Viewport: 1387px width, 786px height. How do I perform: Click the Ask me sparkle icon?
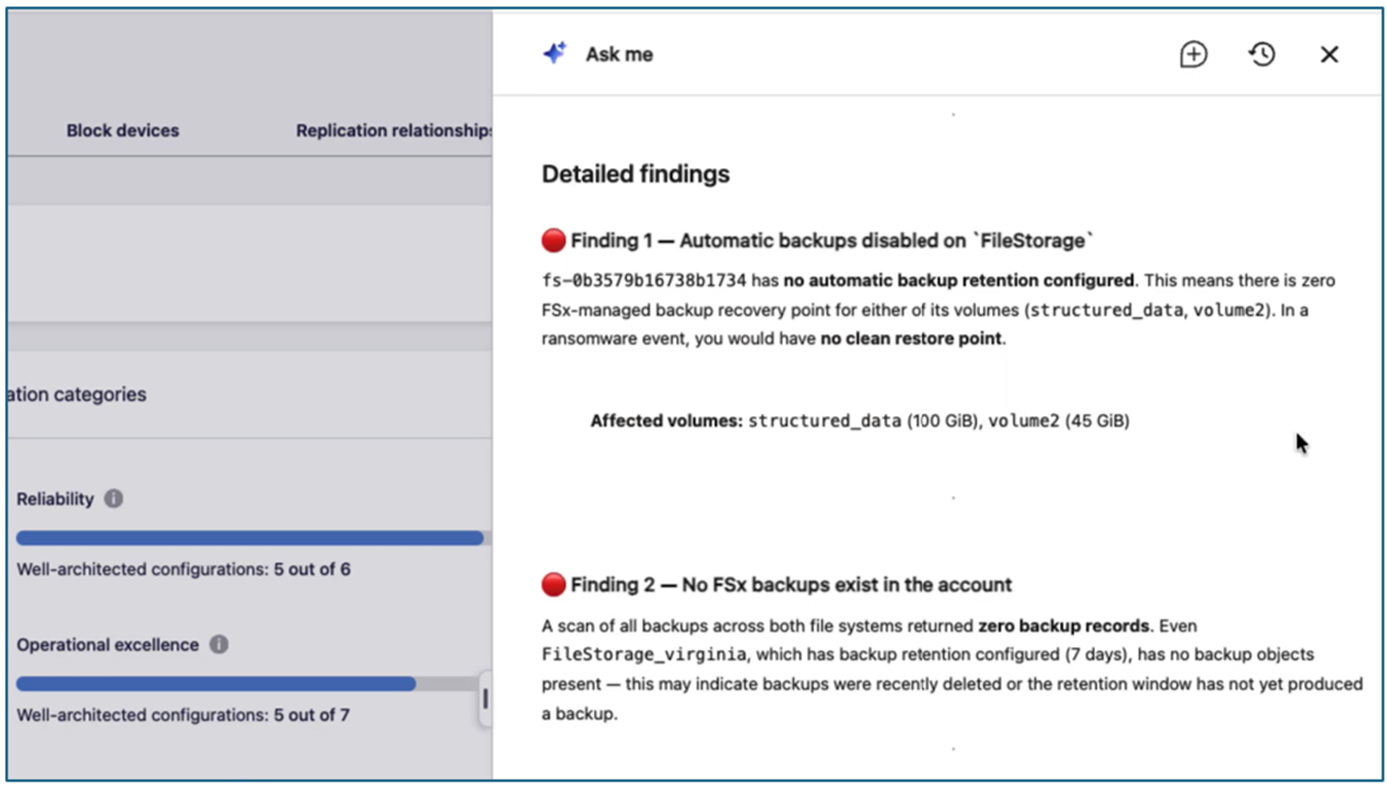pyautogui.click(x=555, y=53)
